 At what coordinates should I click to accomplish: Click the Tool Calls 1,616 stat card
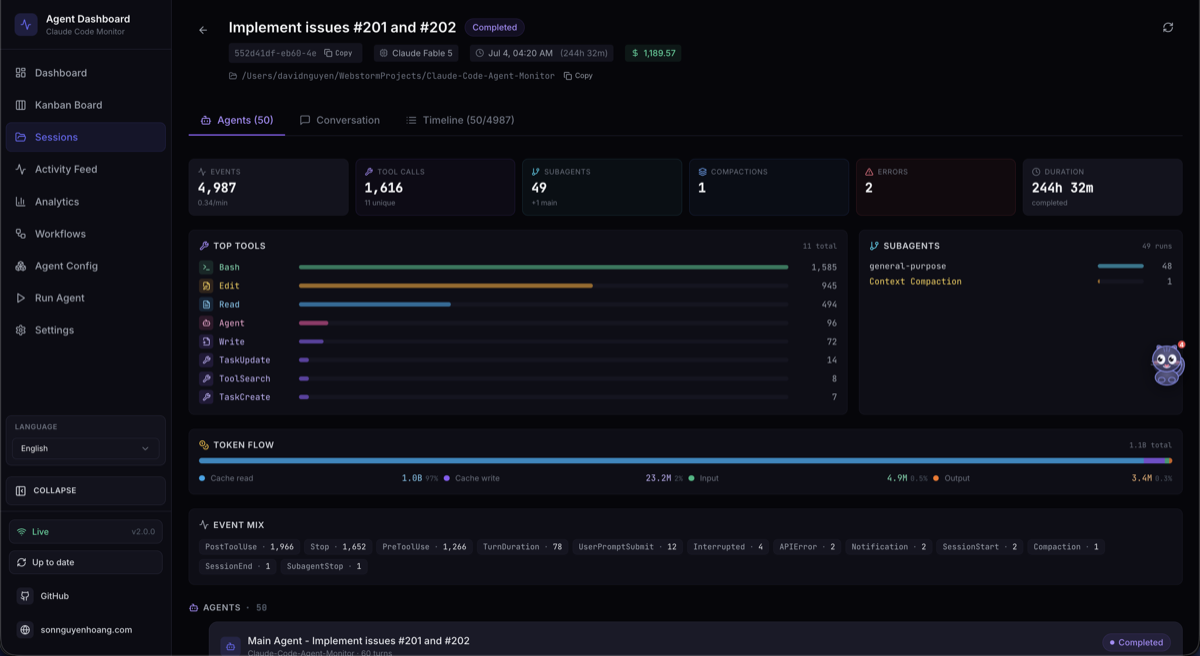pos(435,187)
